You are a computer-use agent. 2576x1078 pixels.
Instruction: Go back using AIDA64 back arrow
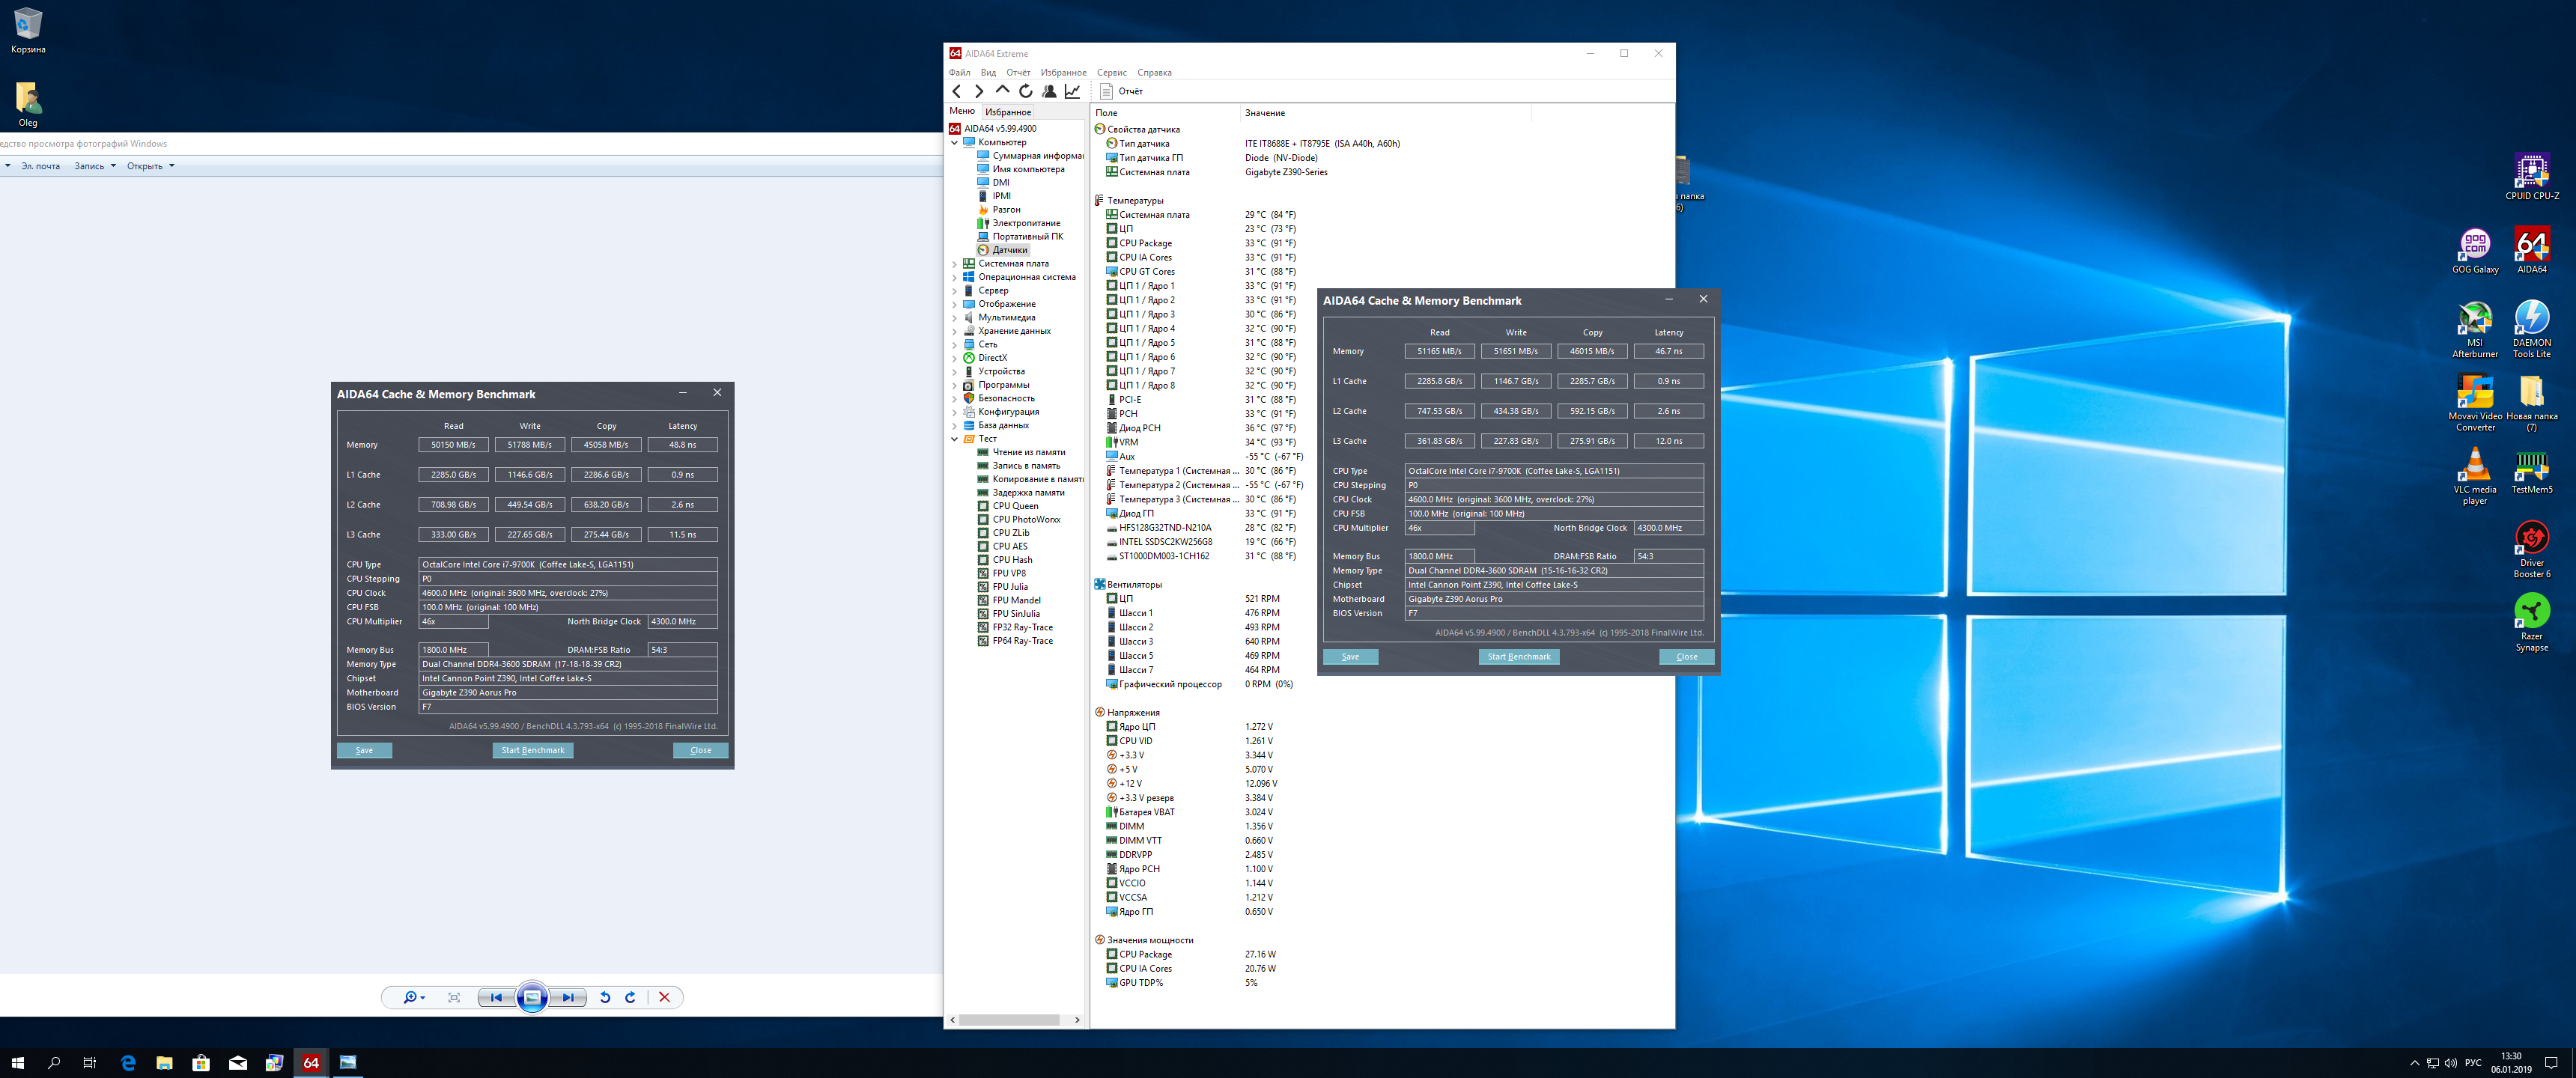coord(957,91)
